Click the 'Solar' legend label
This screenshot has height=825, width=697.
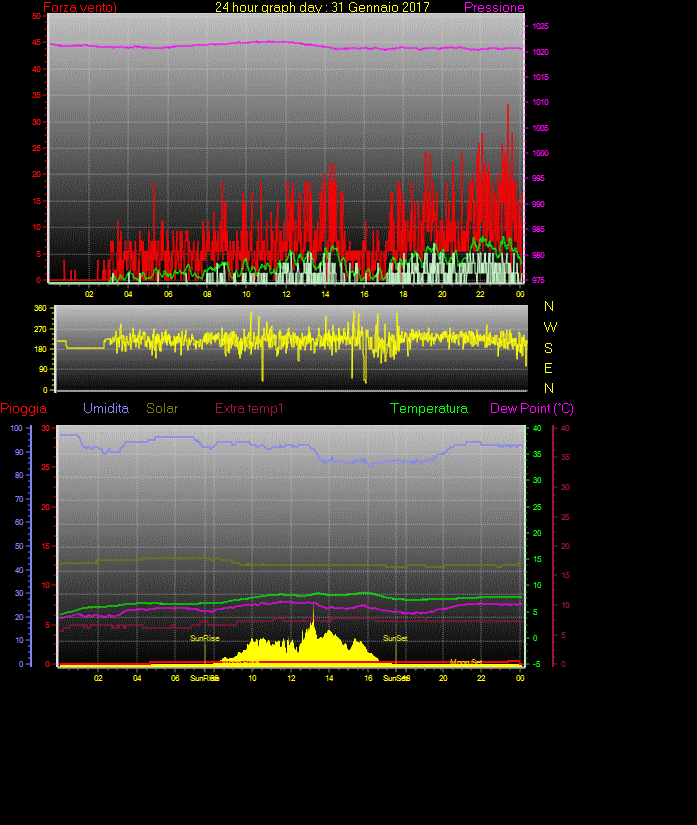(162, 408)
